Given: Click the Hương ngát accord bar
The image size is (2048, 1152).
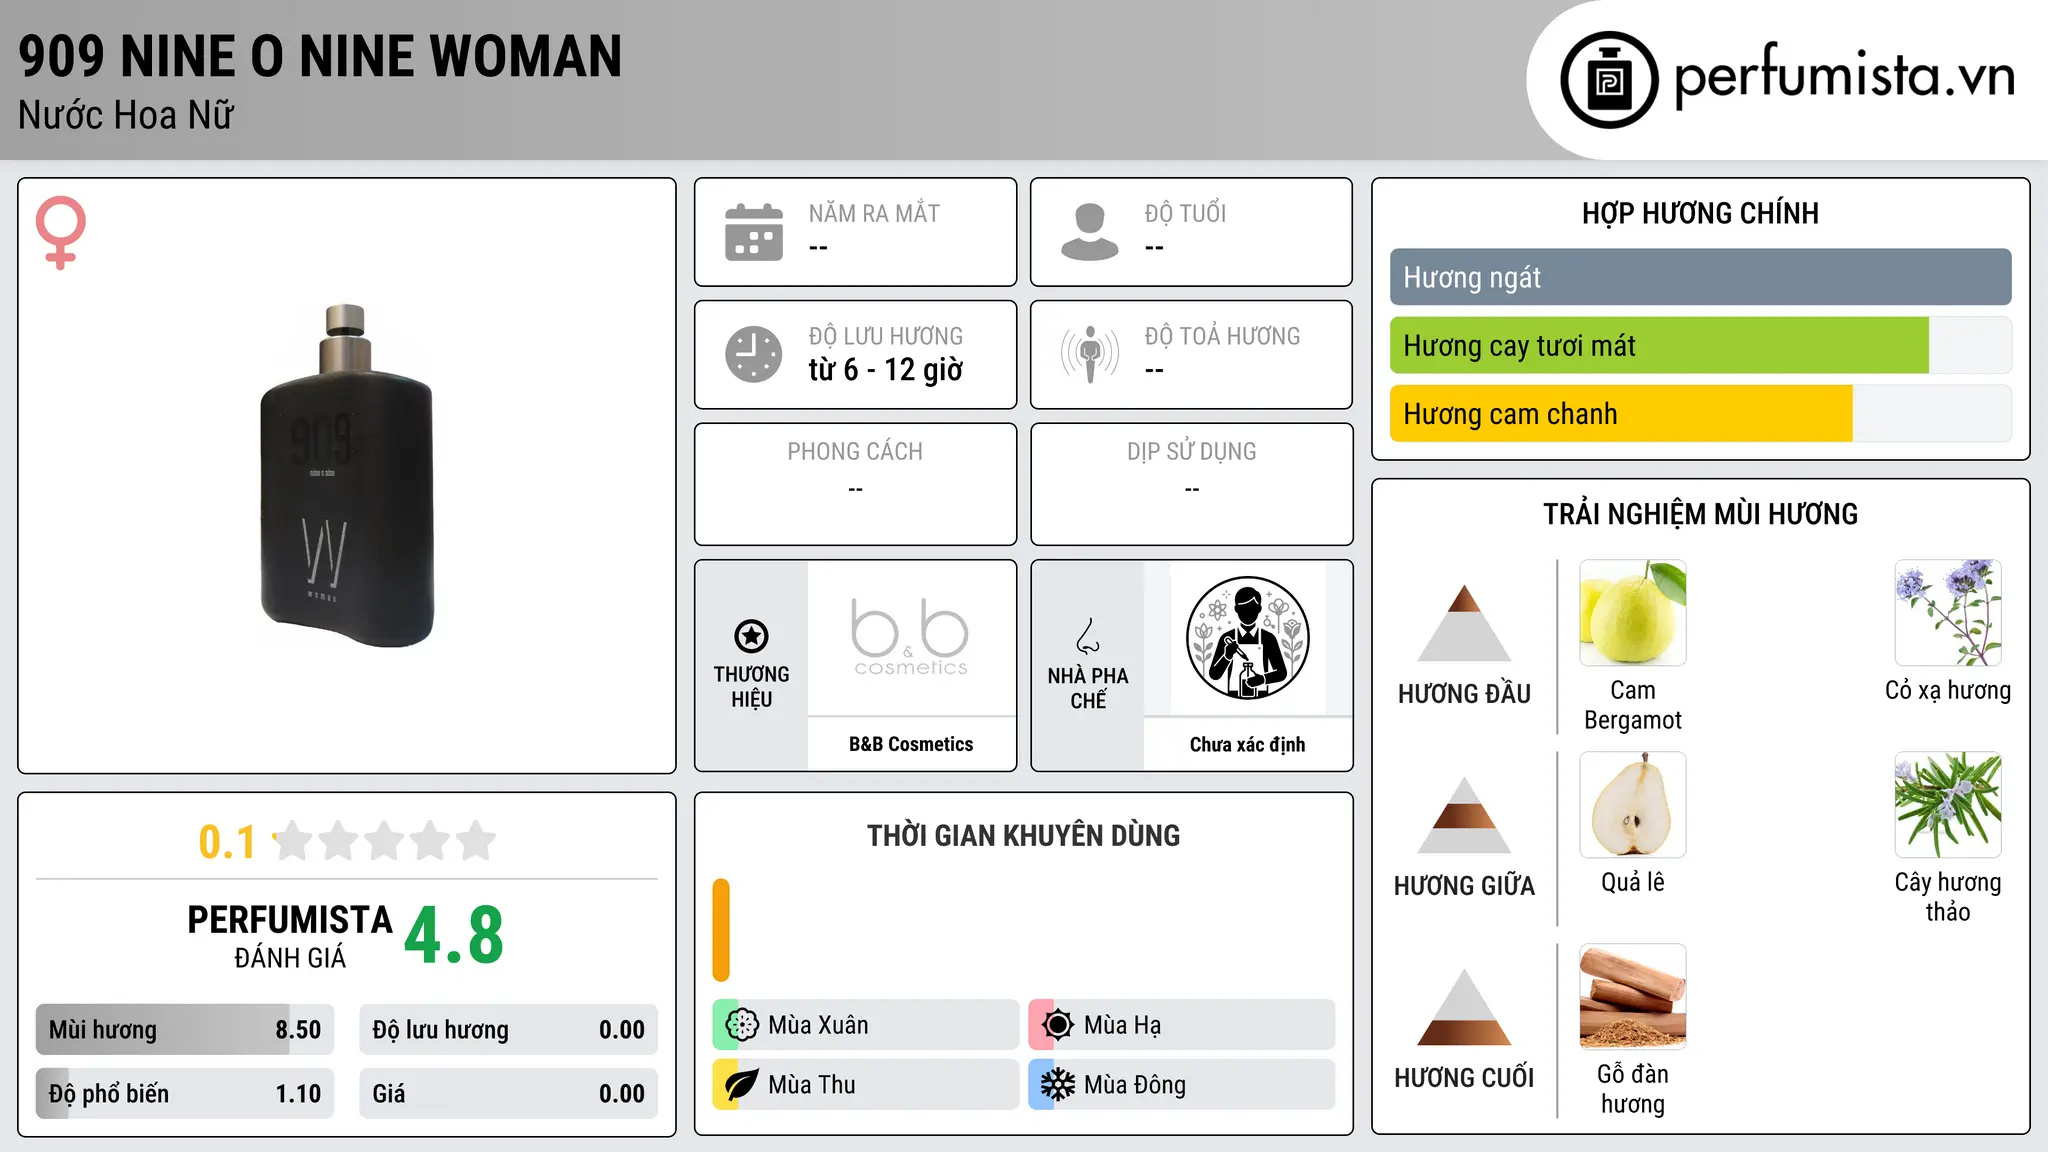Looking at the screenshot, I should point(1701,277).
